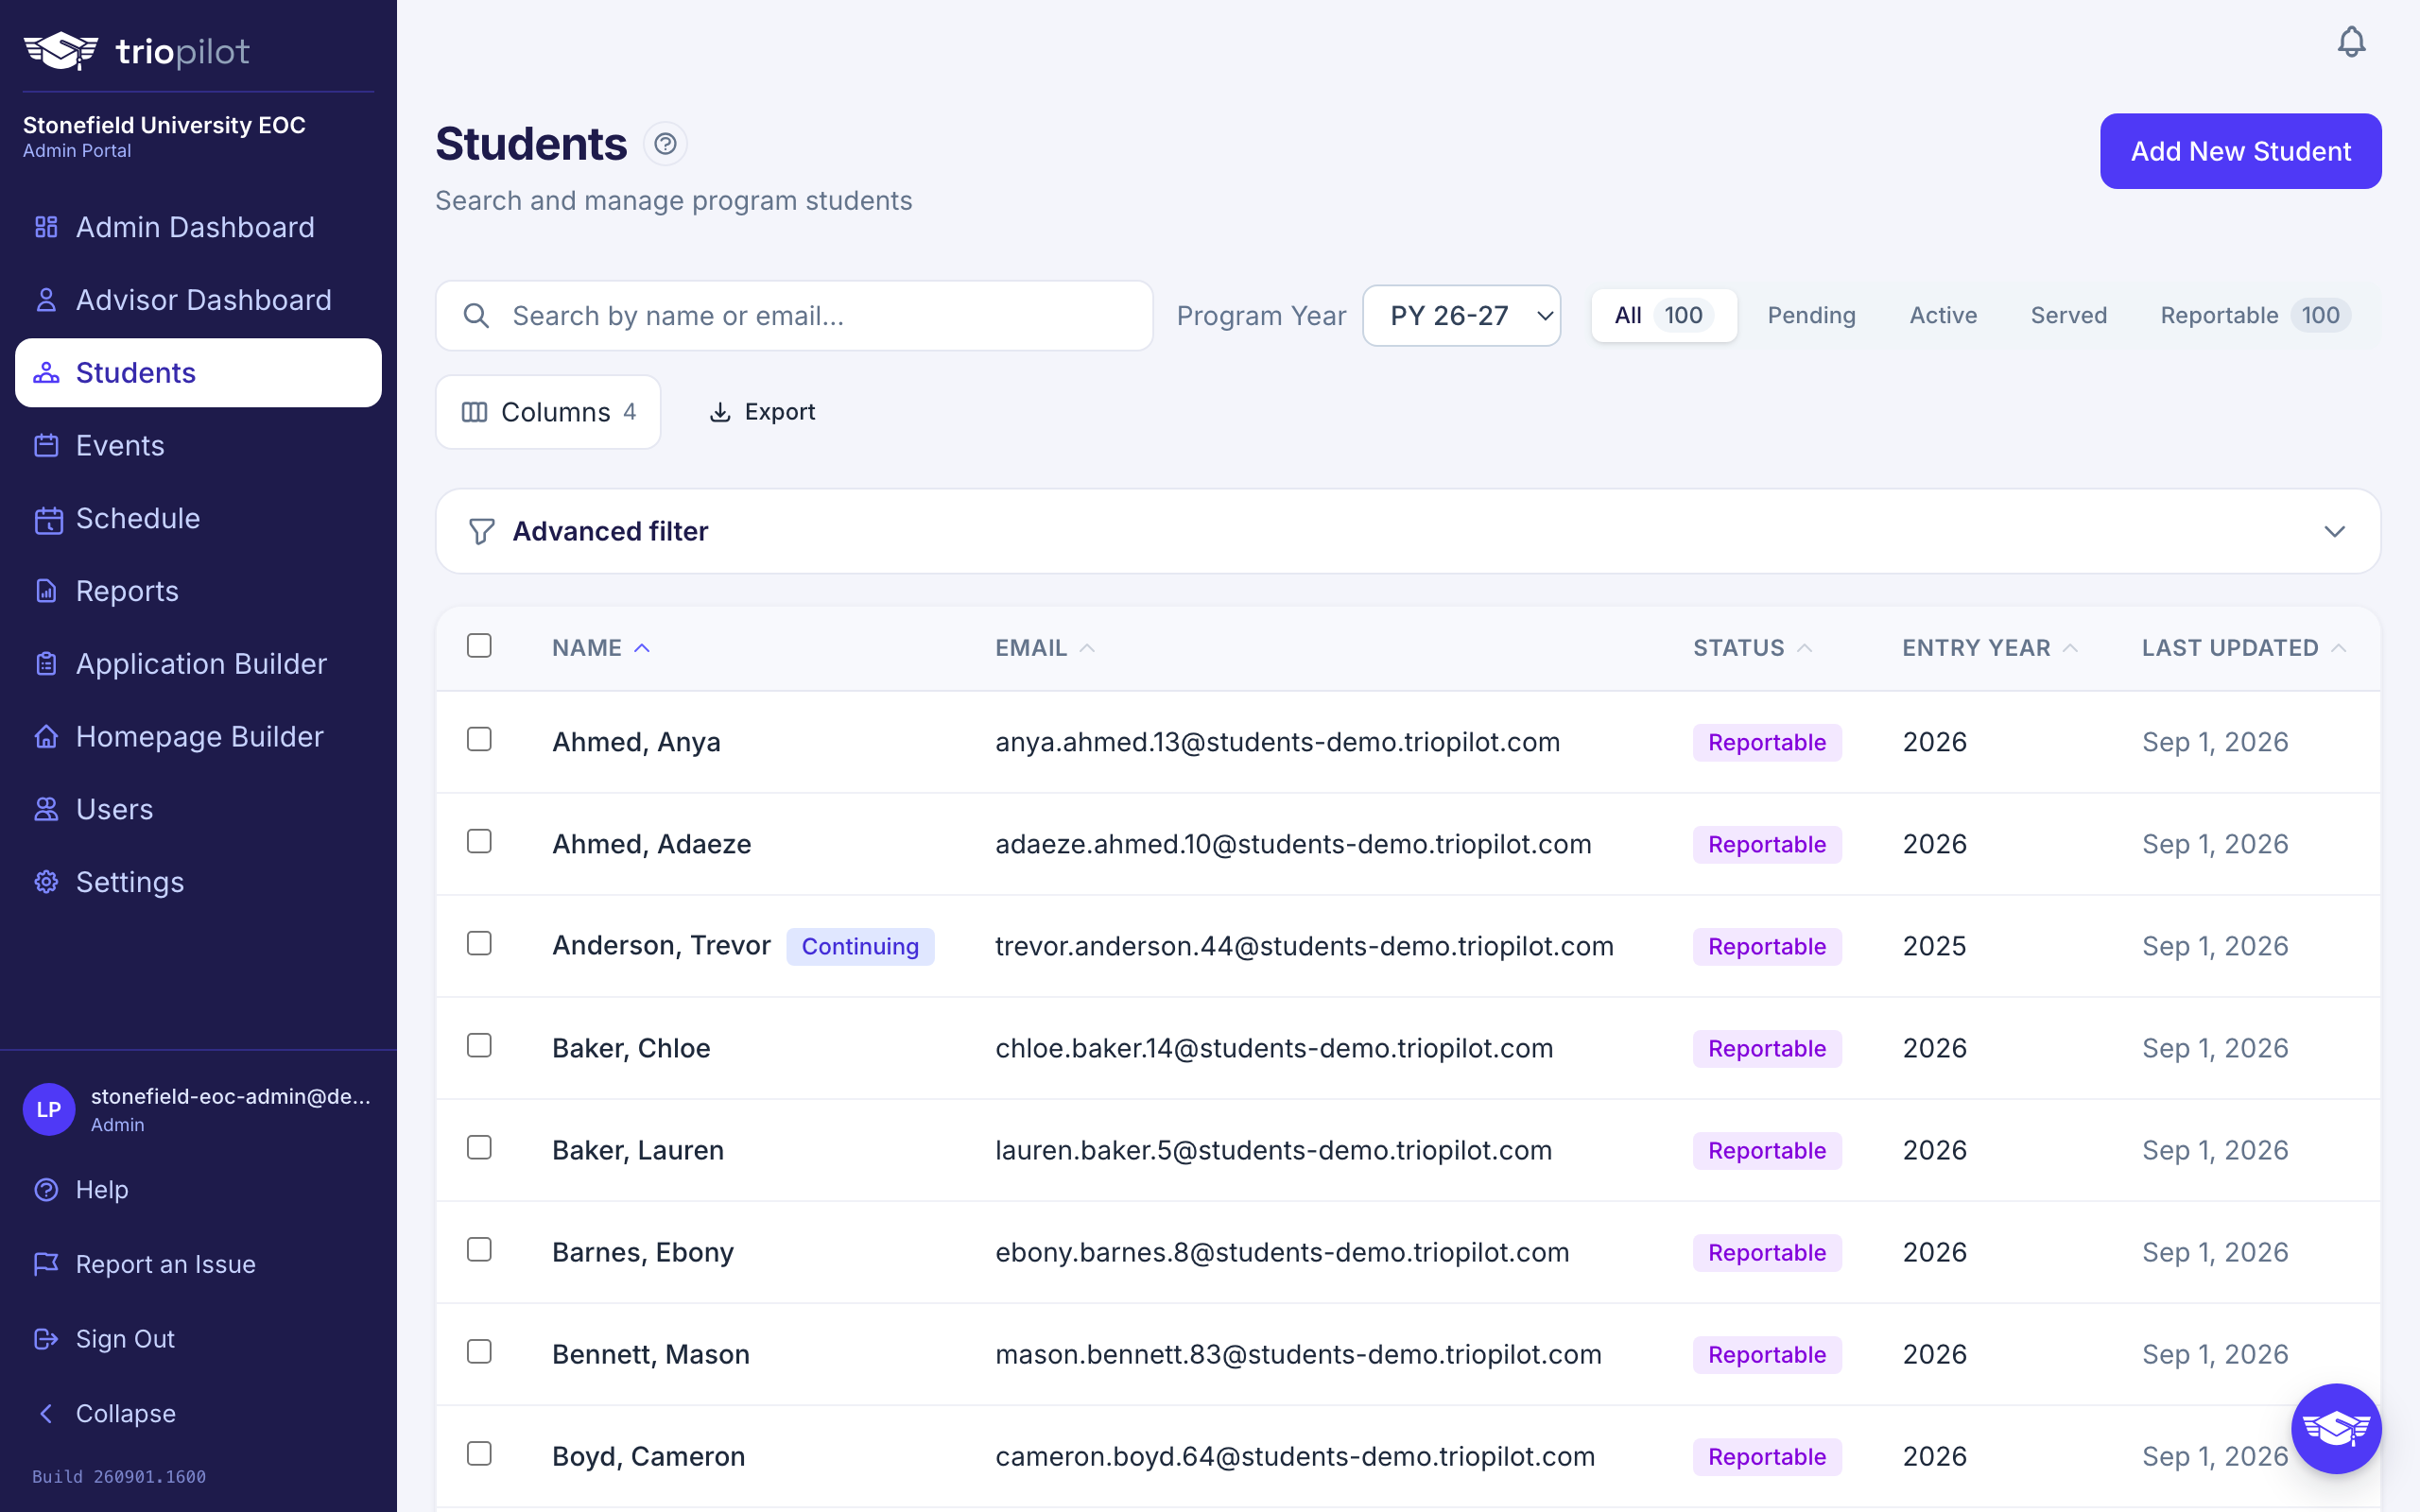Click the Users group icon
This screenshot has height=1512, width=2420.
pyautogui.click(x=46, y=809)
